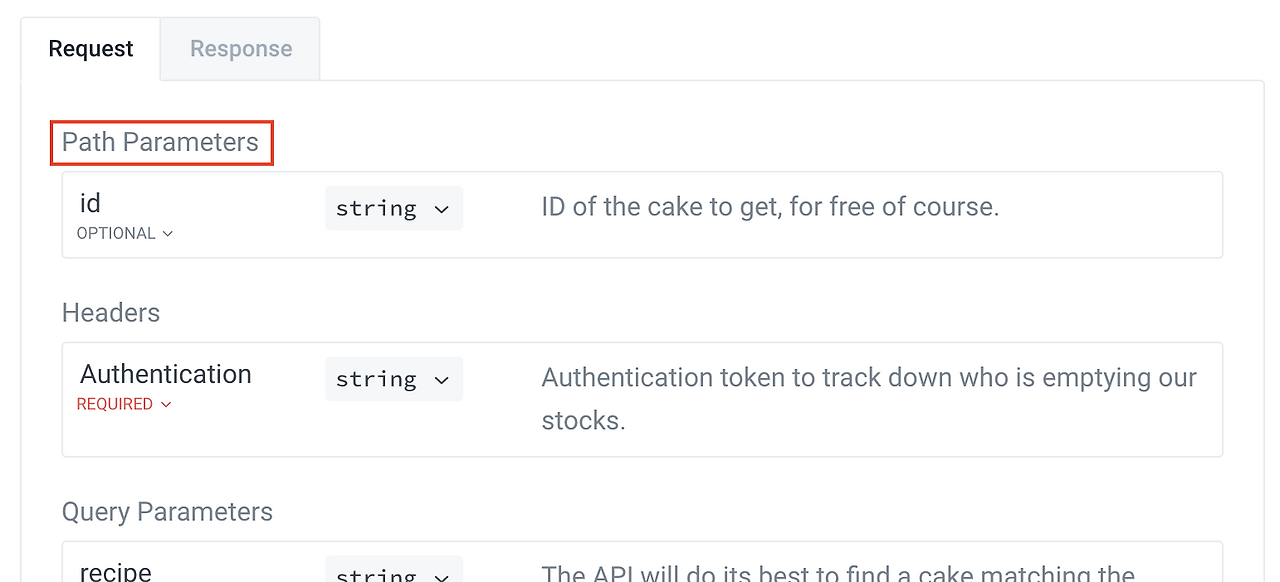The width and height of the screenshot is (1280, 582).
Task: Click the chevron arrow in id's type selector
Action: 441,209
